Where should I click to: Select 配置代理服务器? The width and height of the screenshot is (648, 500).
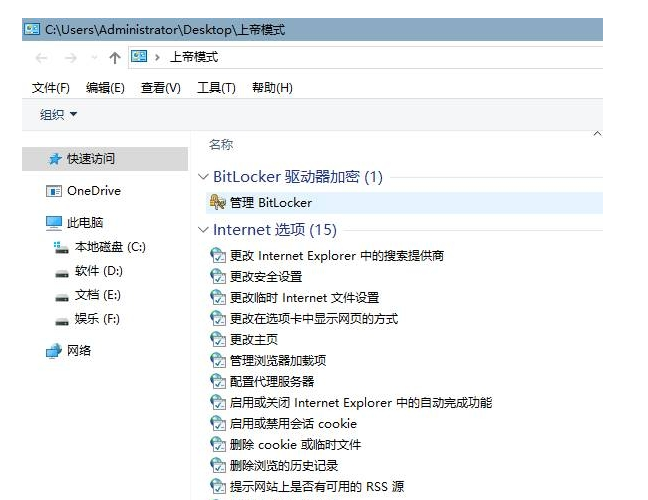pyautogui.click(x=272, y=381)
